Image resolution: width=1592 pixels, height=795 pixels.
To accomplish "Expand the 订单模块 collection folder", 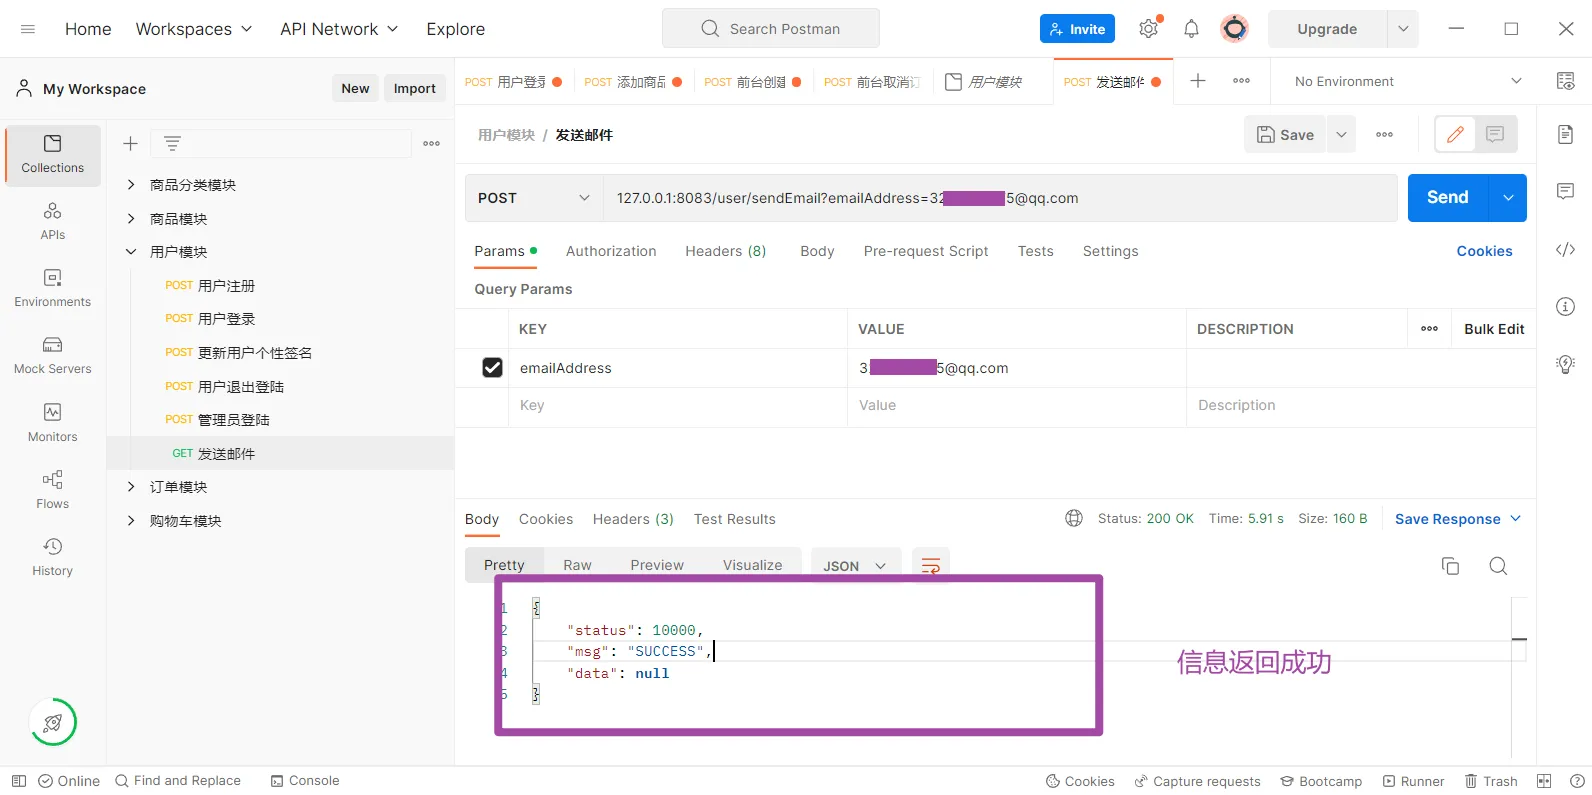I will click(x=131, y=487).
